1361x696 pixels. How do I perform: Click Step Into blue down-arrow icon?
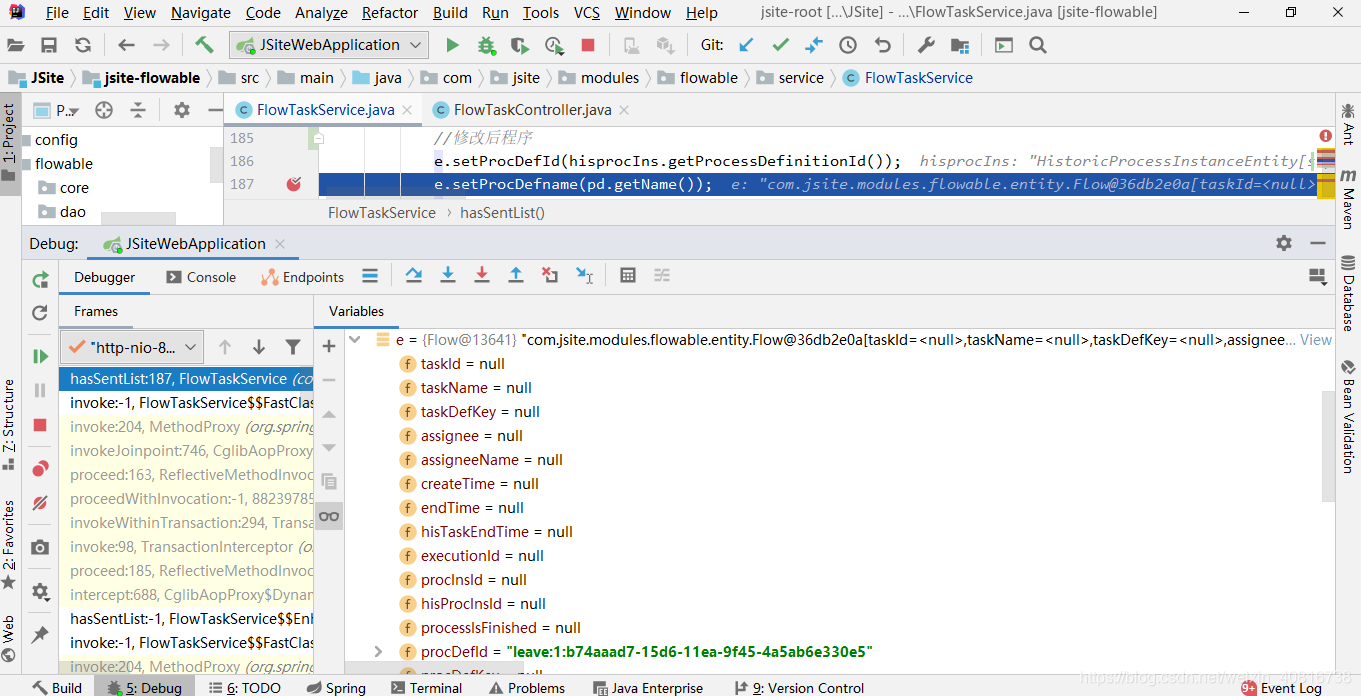448,275
